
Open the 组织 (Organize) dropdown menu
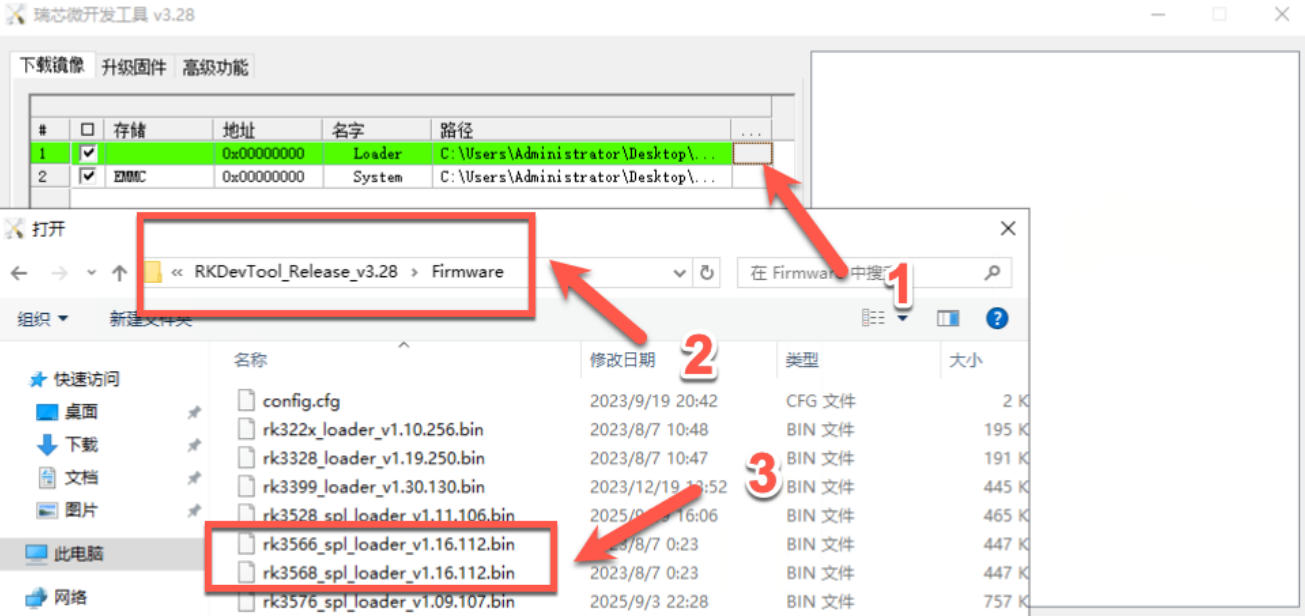point(43,319)
